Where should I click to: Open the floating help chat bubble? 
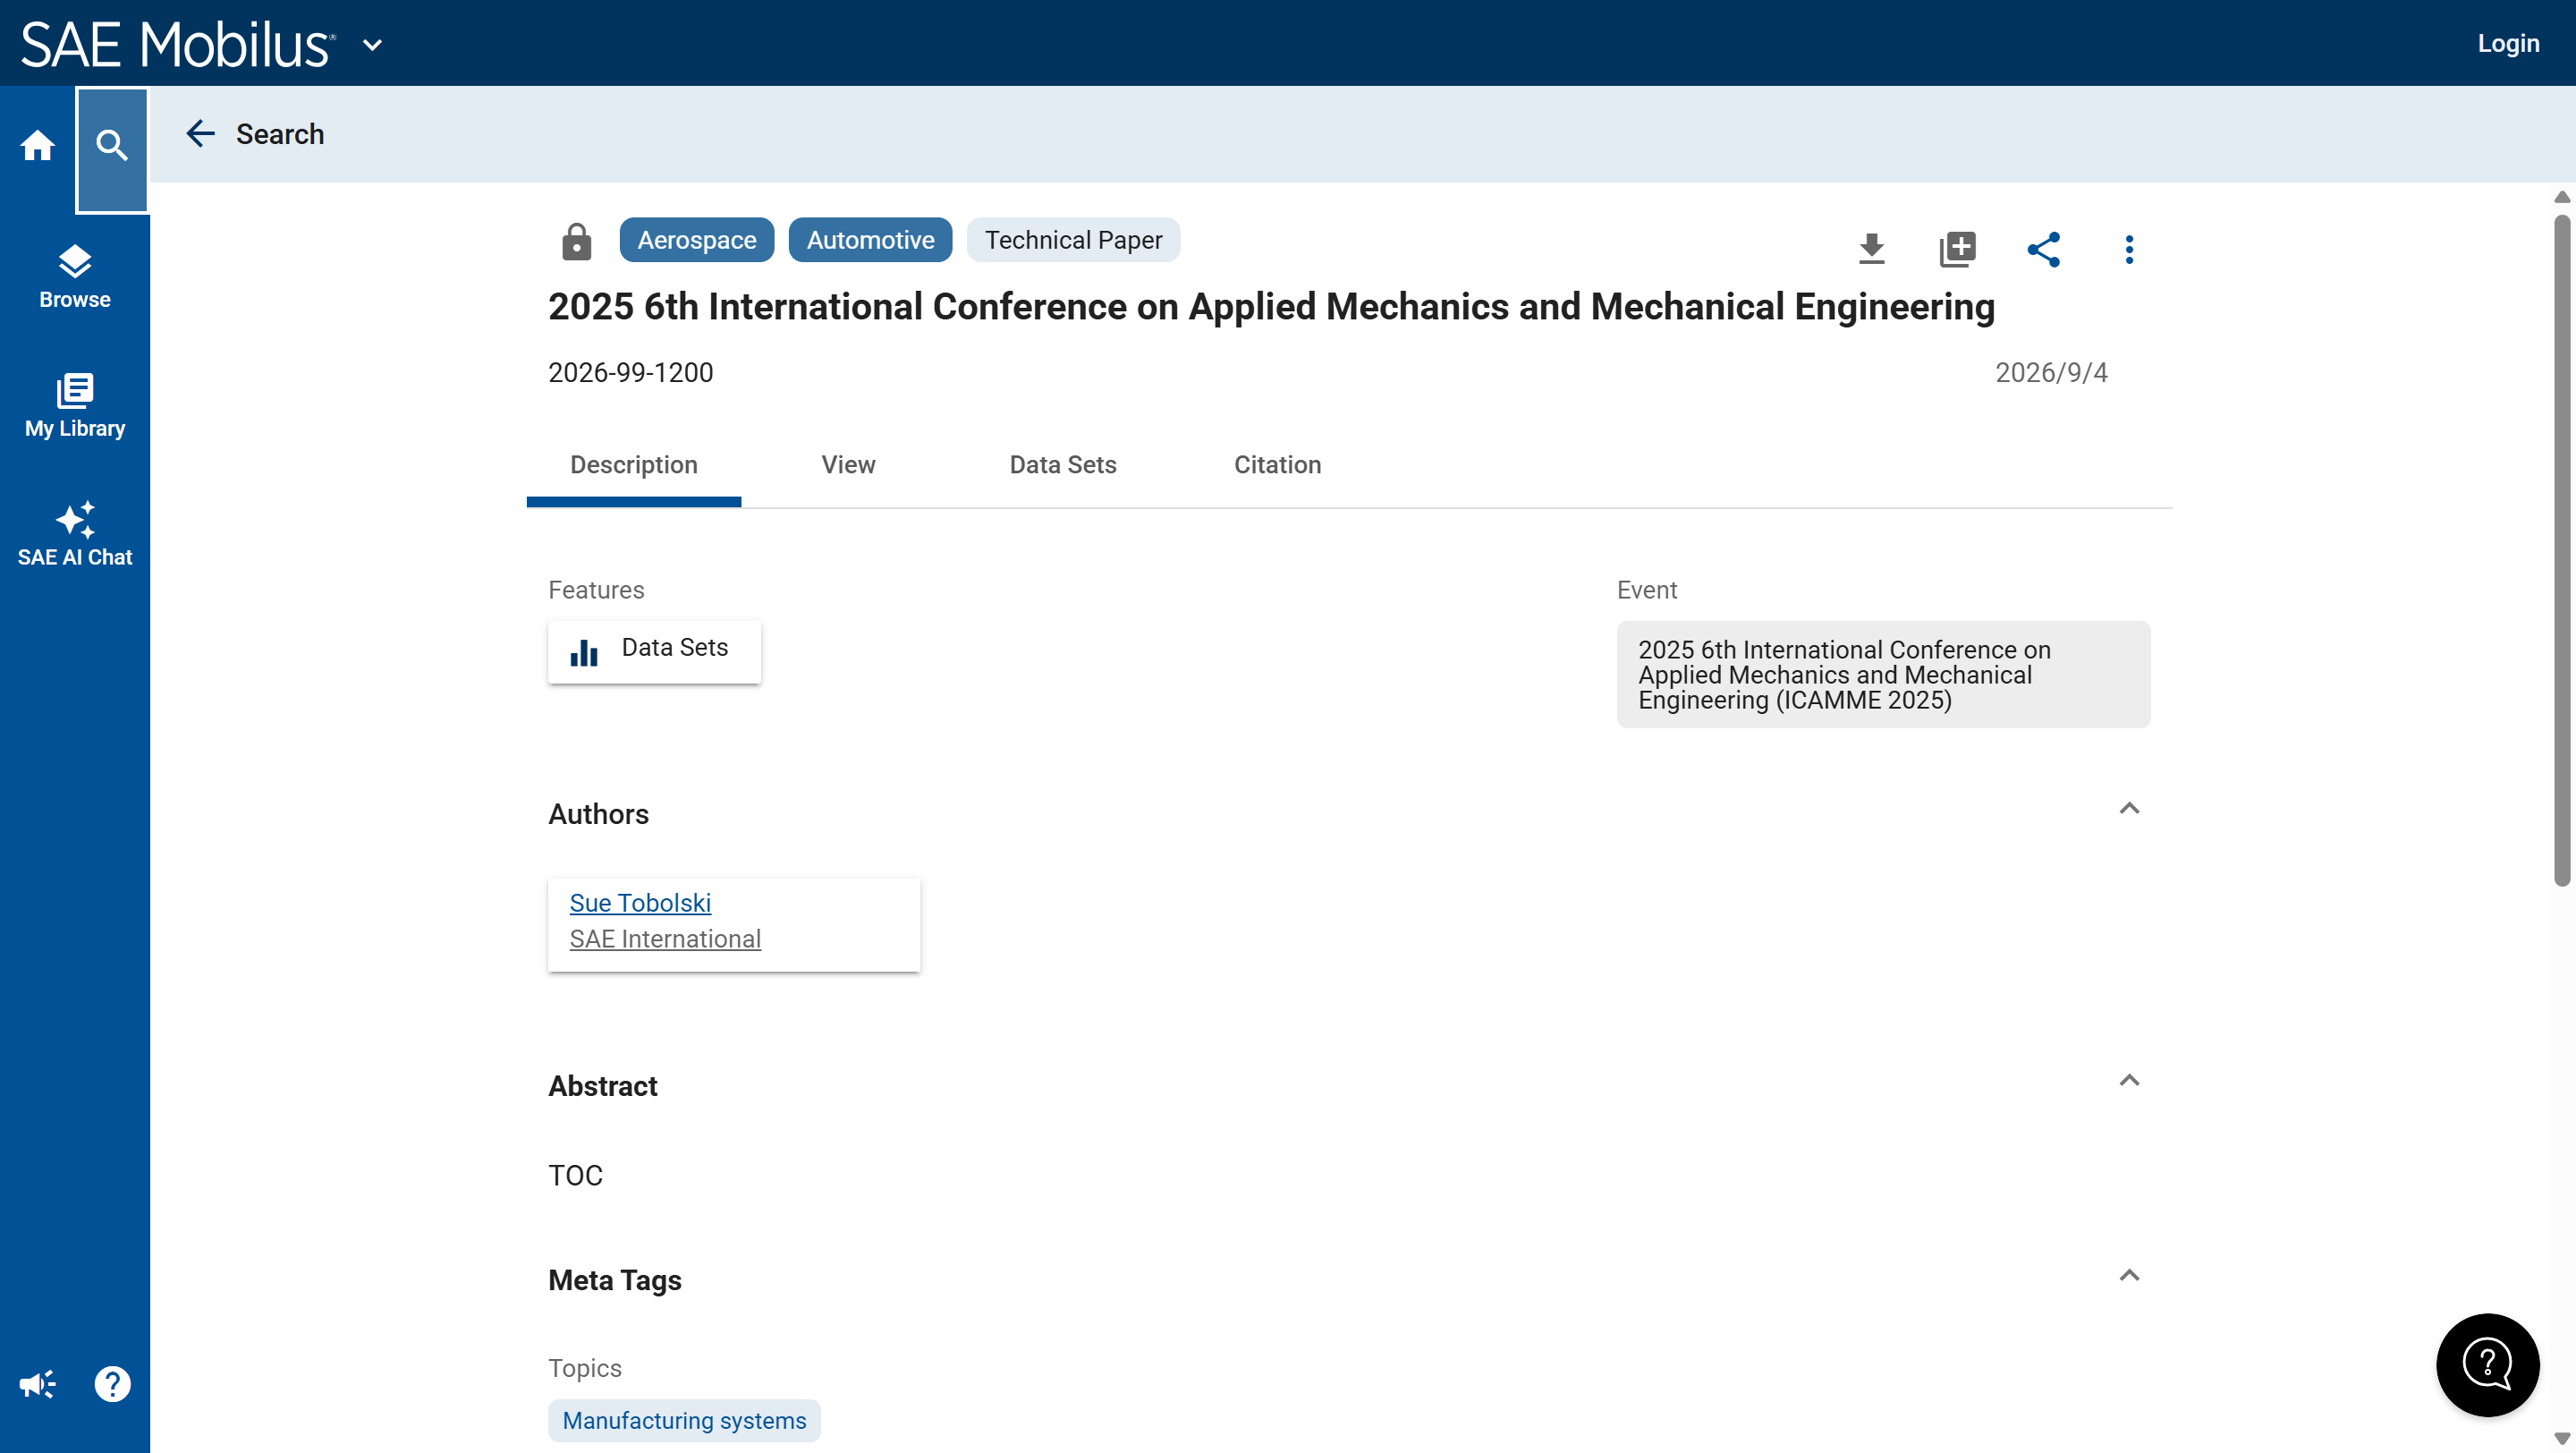(2487, 1365)
